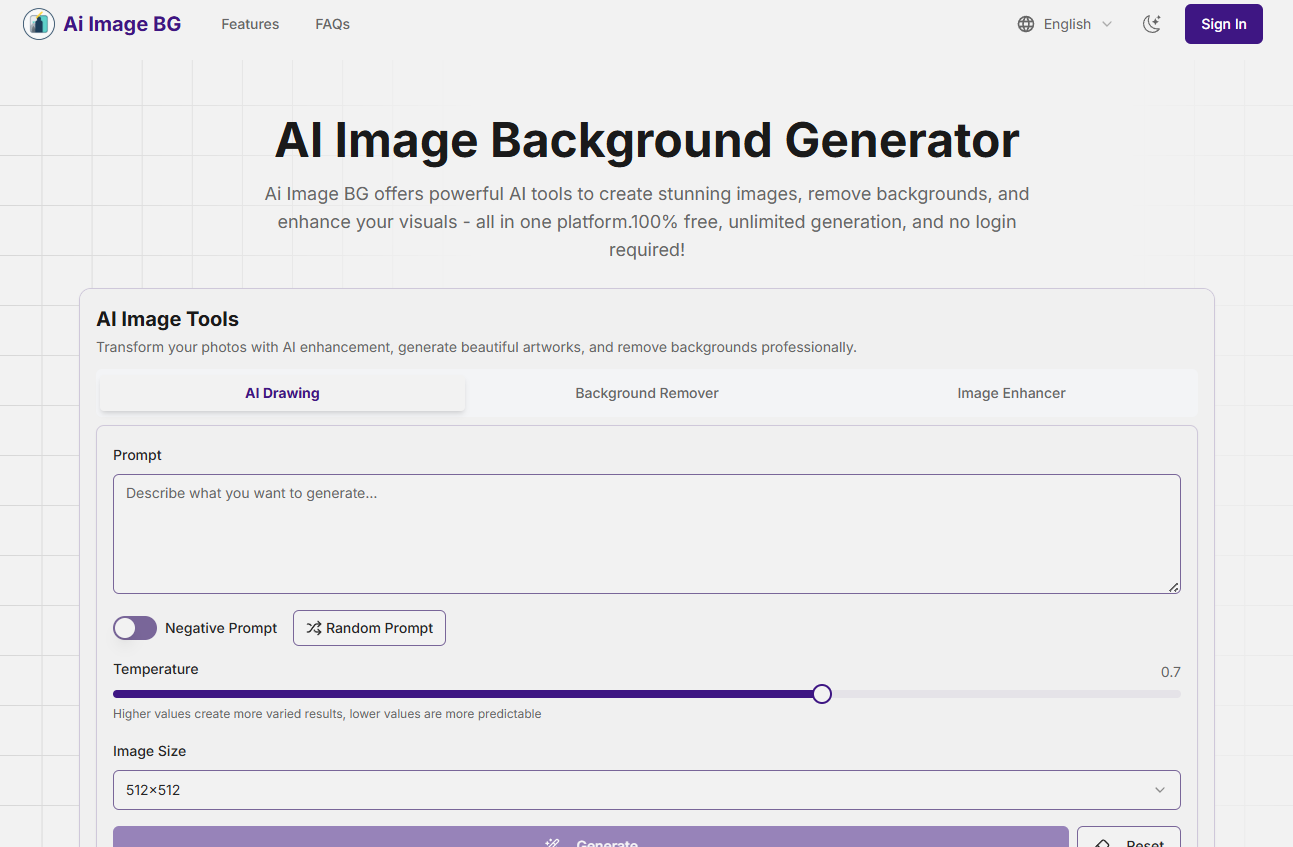Switch to the Image Enhancer tab
This screenshot has width=1293, height=847.
pyautogui.click(x=1011, y=393)
